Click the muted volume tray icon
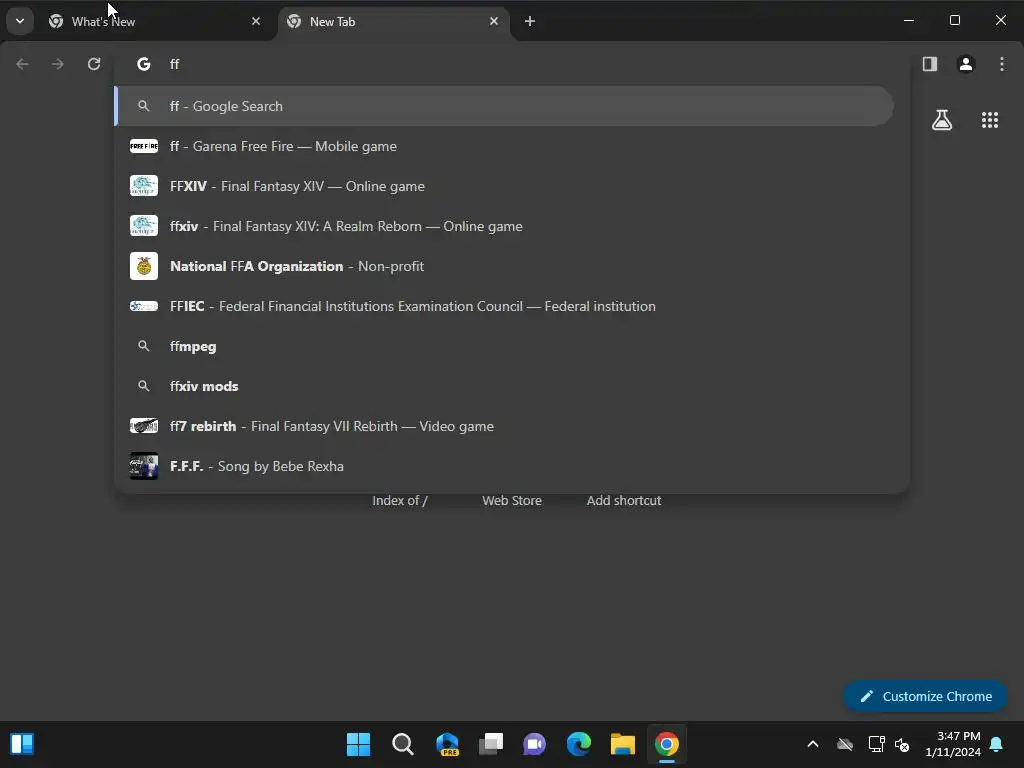 pyautogui.click(x=902, y=744)
